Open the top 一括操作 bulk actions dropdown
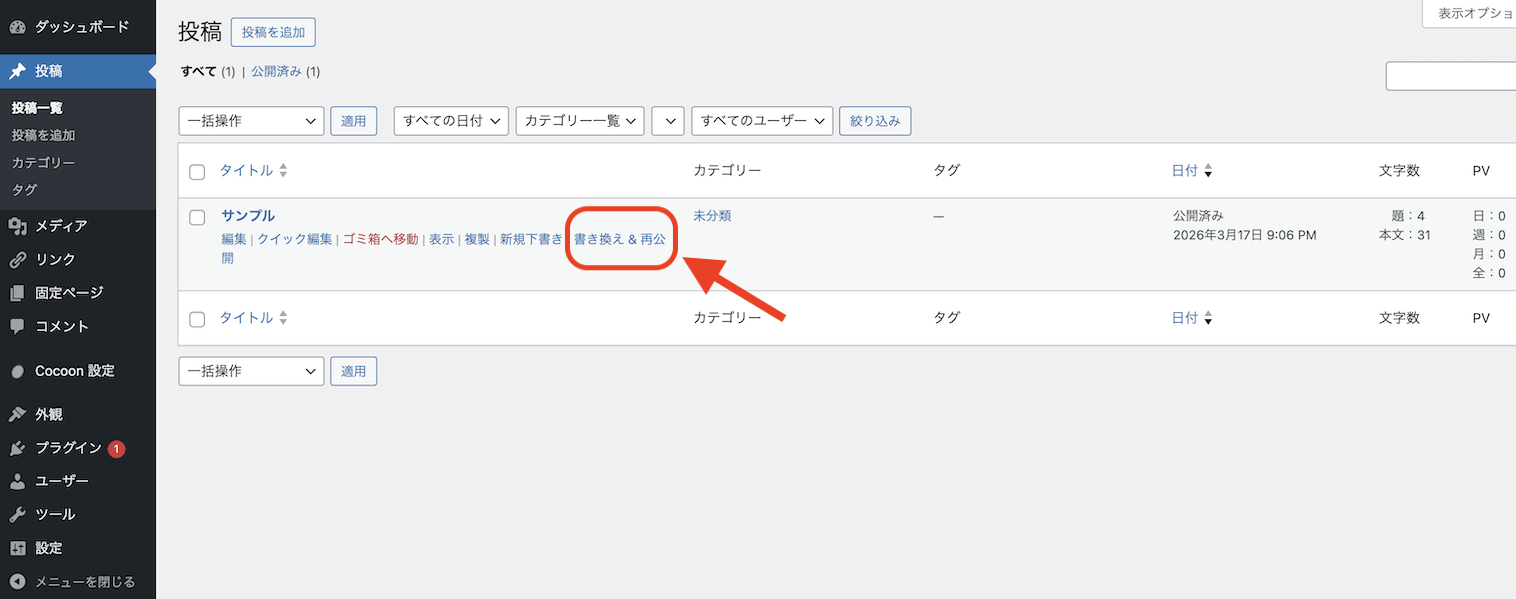The width and height of the screenshot is (1516, 599). [x=251, y=121]
